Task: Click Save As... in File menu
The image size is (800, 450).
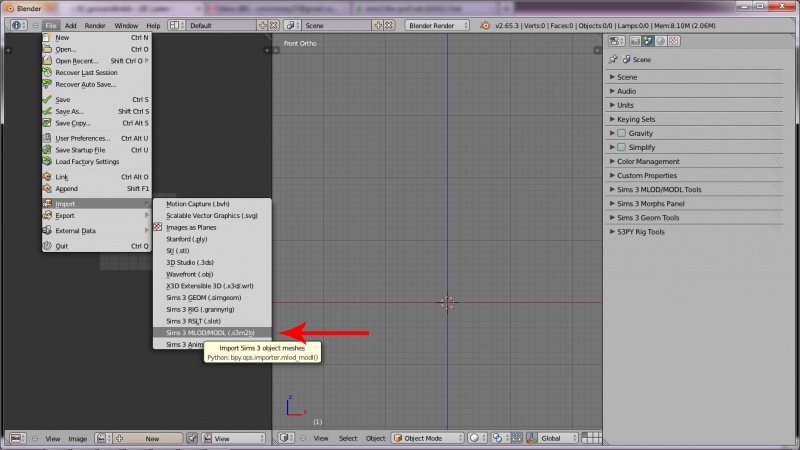Action: (x=96, y=111)
